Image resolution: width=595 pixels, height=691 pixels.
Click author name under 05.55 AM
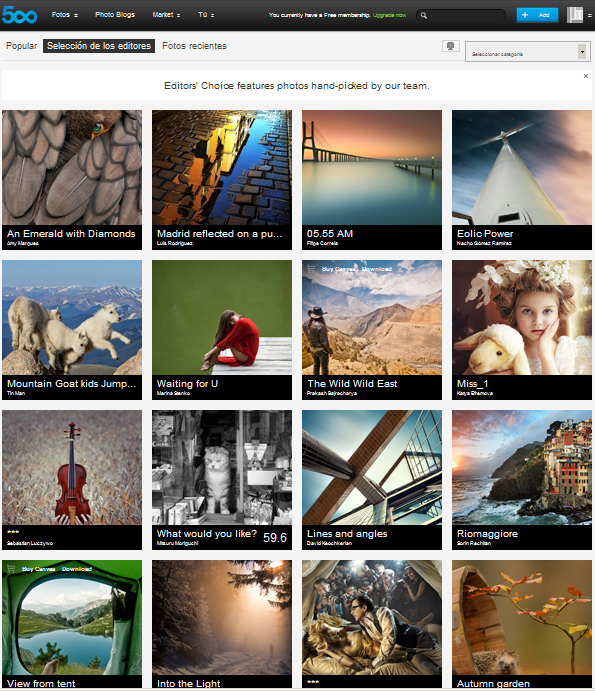click(x=322, y=243)
